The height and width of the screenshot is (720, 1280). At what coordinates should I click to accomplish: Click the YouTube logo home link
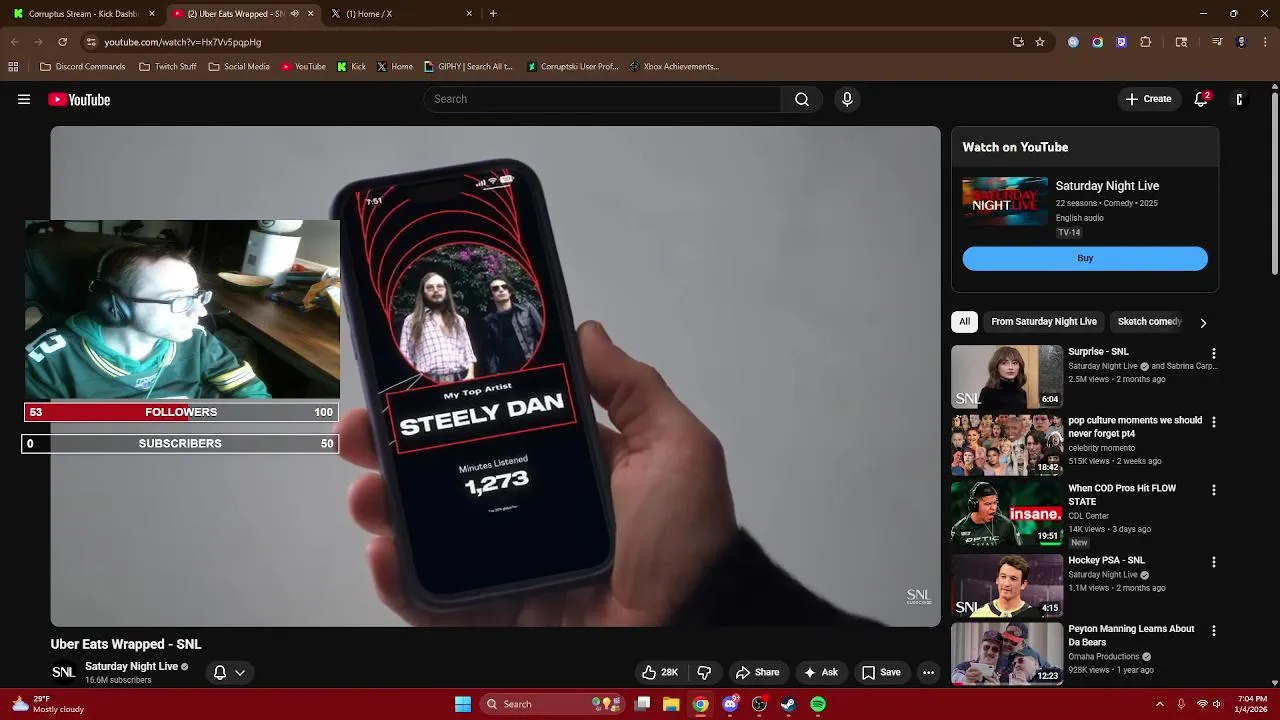pos(79,99)
